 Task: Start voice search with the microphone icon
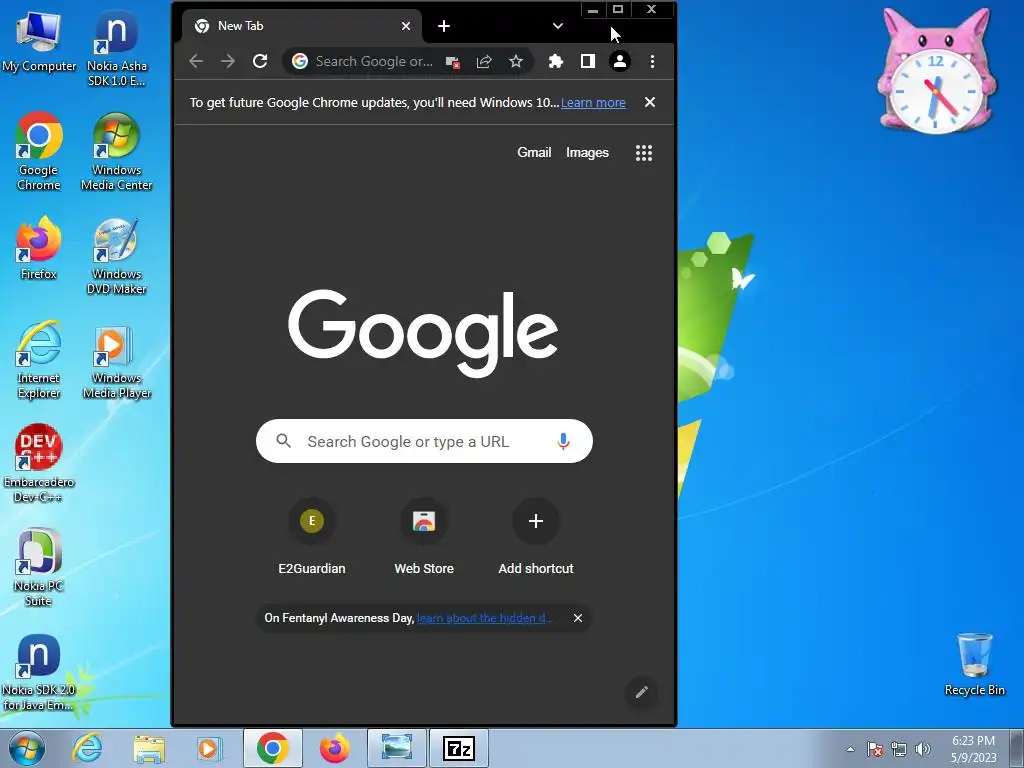pyautogui.click(x=563, y=441)
